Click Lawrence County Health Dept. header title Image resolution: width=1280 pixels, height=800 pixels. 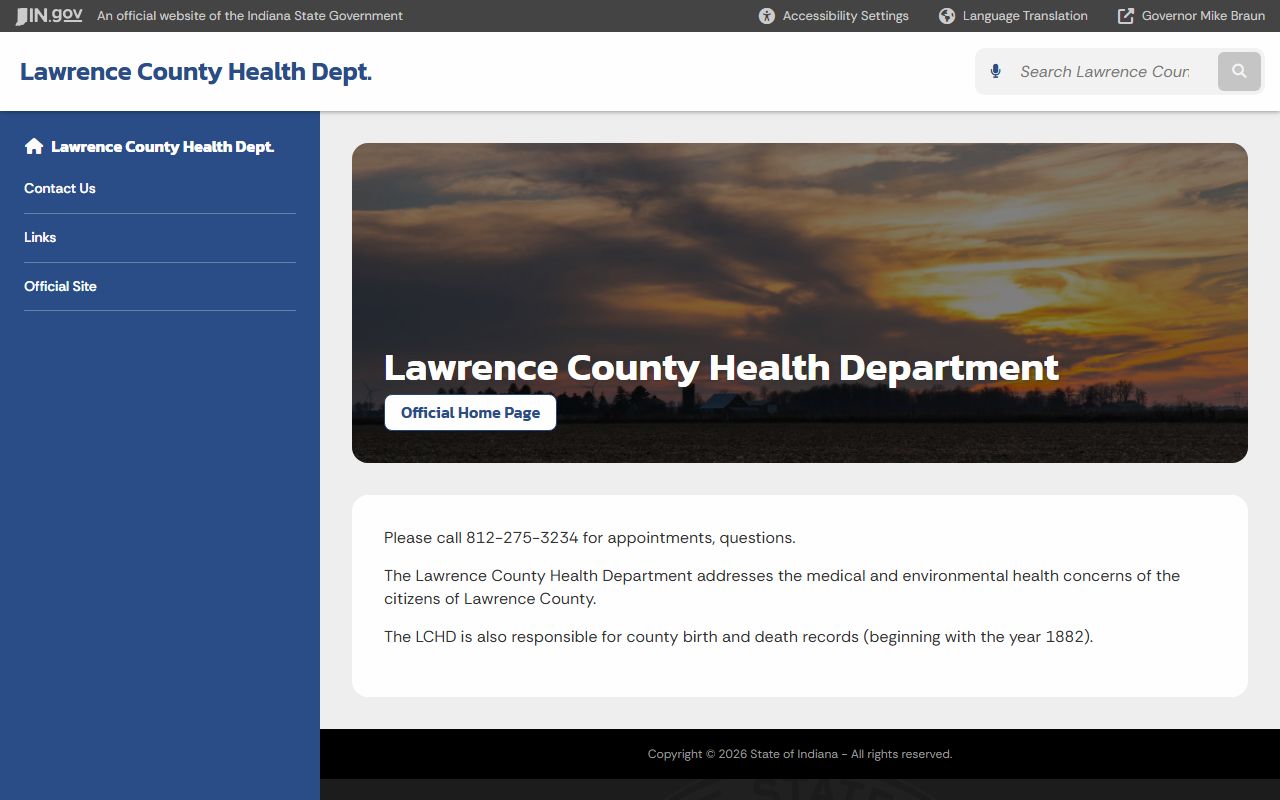click(196, 71)
